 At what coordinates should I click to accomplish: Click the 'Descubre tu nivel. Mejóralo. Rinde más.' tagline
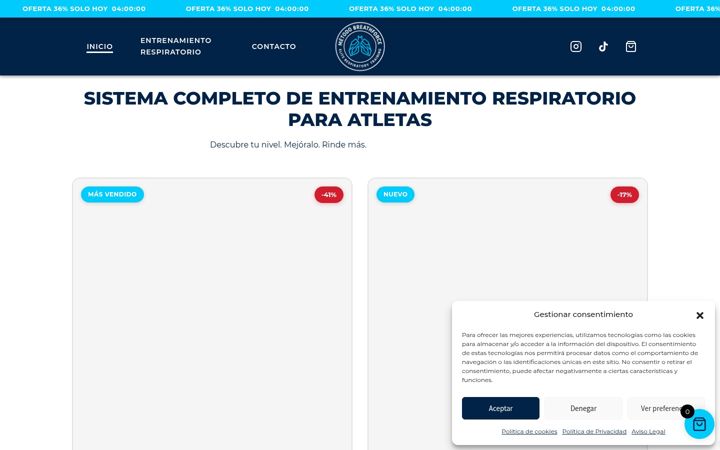tap(288, 145)
